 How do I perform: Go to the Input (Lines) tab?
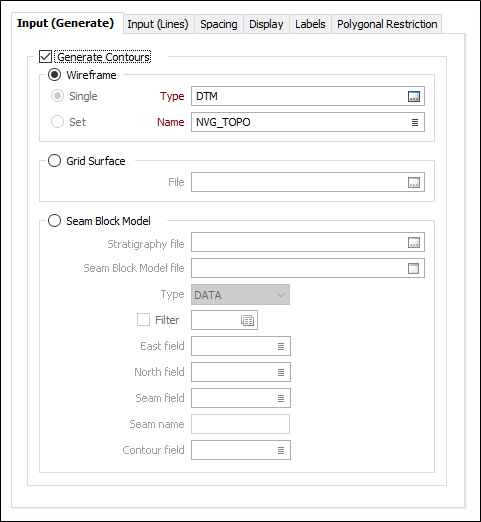click(x=158, y=24)
